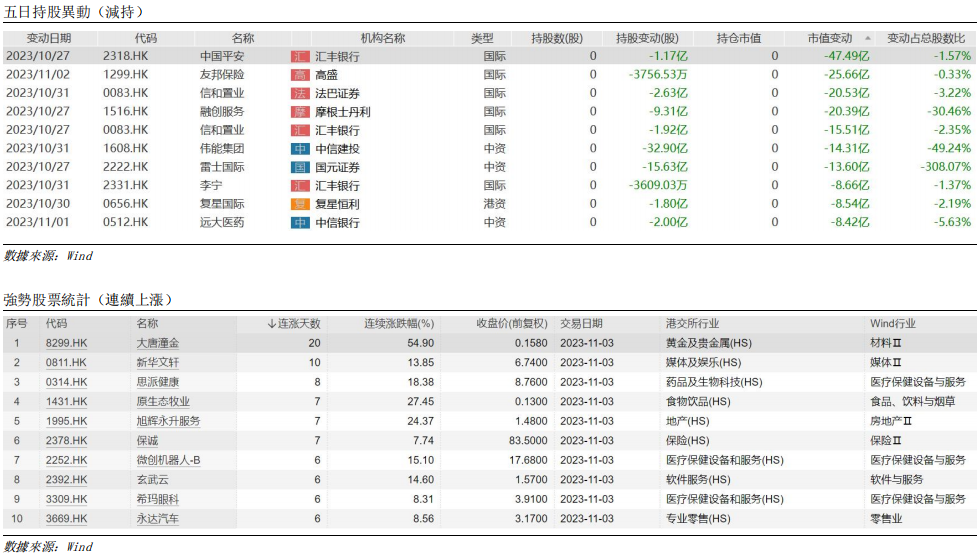Open stock name link 永达汽车

158,518
